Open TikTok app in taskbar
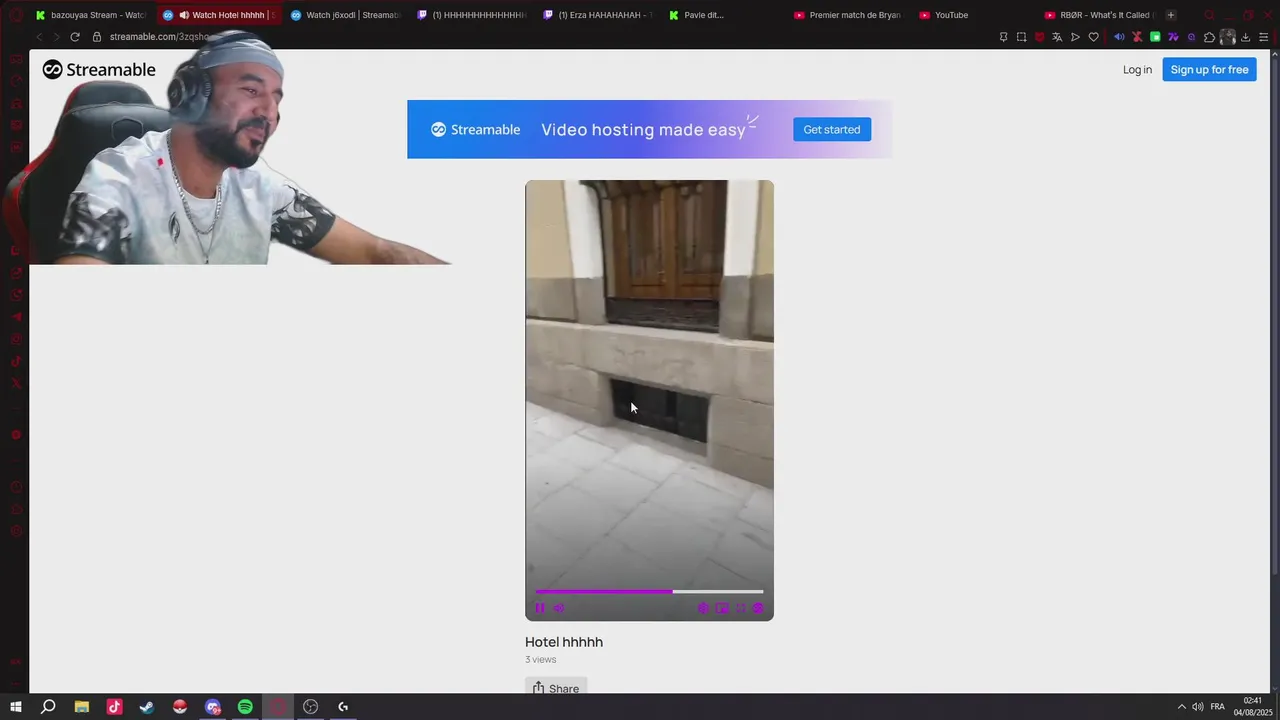 click(x=114, y=707)
